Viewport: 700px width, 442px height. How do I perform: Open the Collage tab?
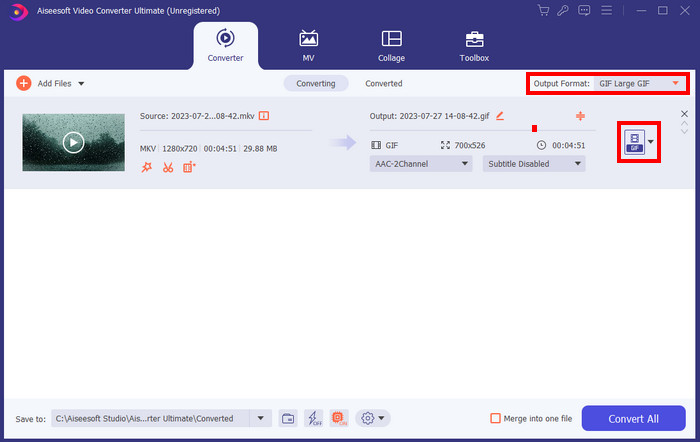point(392,46)
